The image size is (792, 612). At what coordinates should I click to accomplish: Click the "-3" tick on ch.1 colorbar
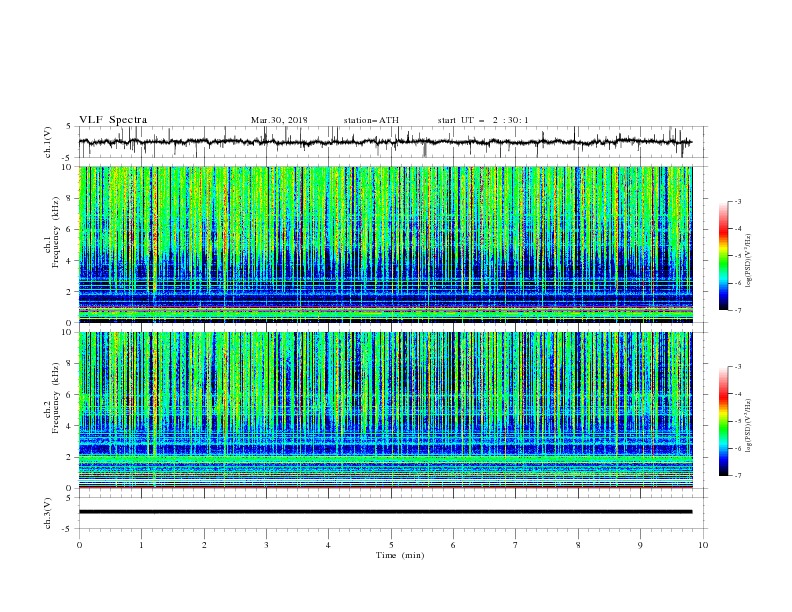click(738, 201)
